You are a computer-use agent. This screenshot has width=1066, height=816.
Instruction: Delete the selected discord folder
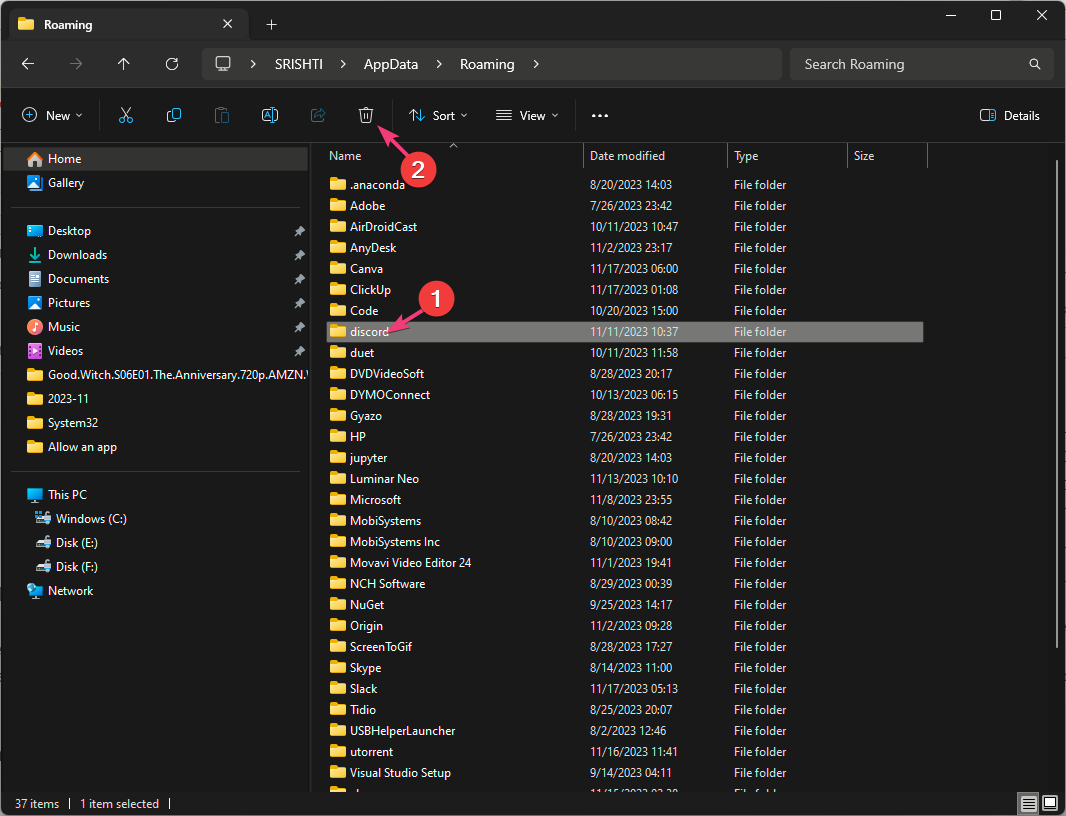(366, 115)
